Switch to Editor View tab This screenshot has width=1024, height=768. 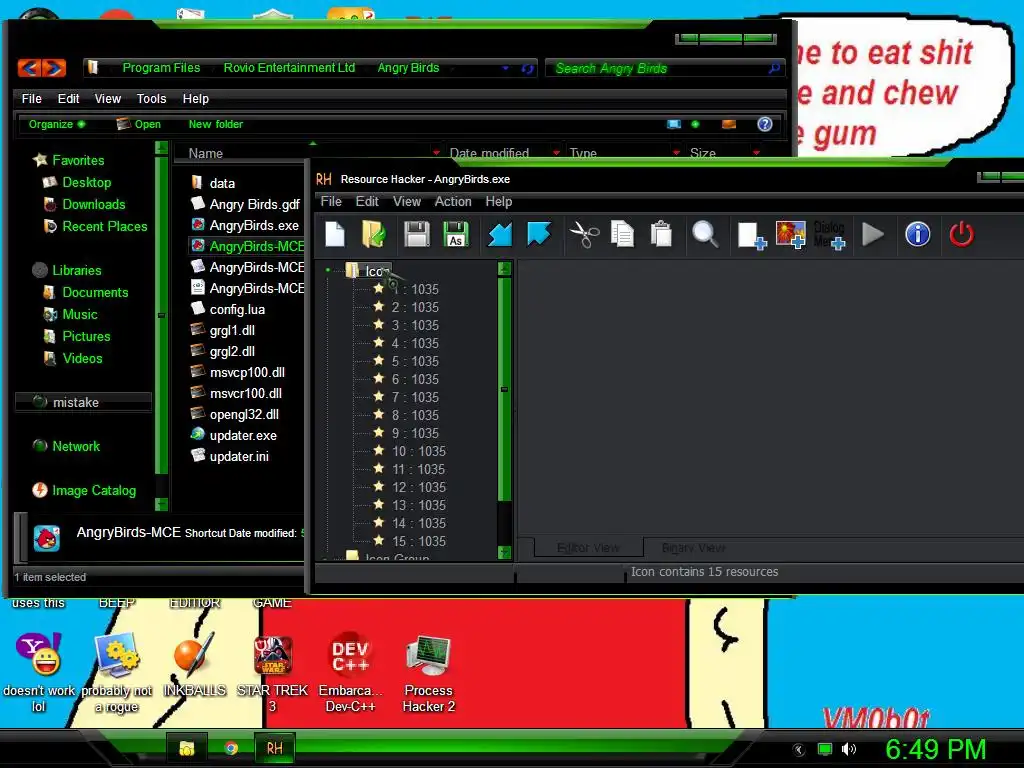click(x=588, y=548)
